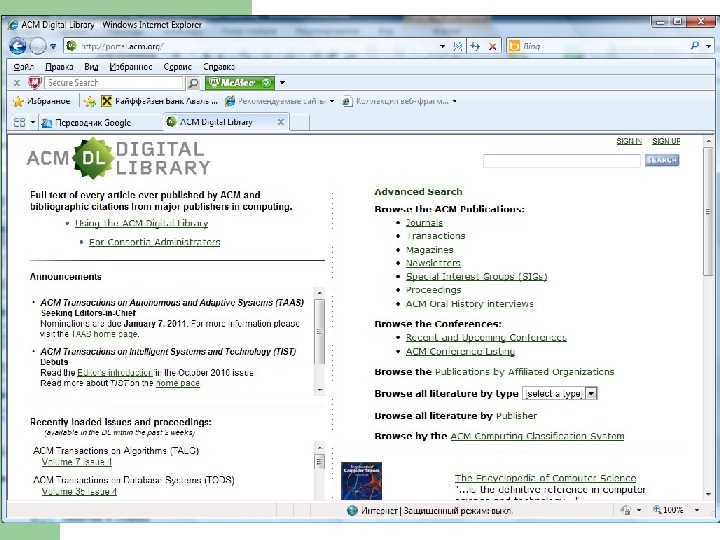Switch to Переводчик Google tab
Viewport: 720px width, 540px height.
(x=101, y=123)
